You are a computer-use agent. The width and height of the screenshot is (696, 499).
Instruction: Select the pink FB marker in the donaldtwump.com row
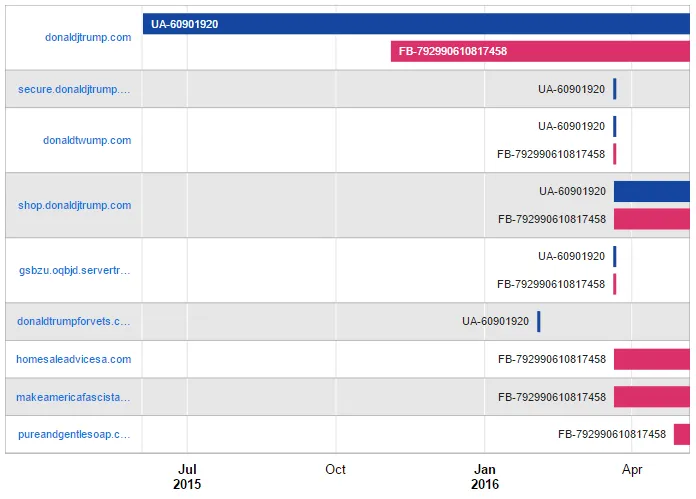tap(615, 154)
